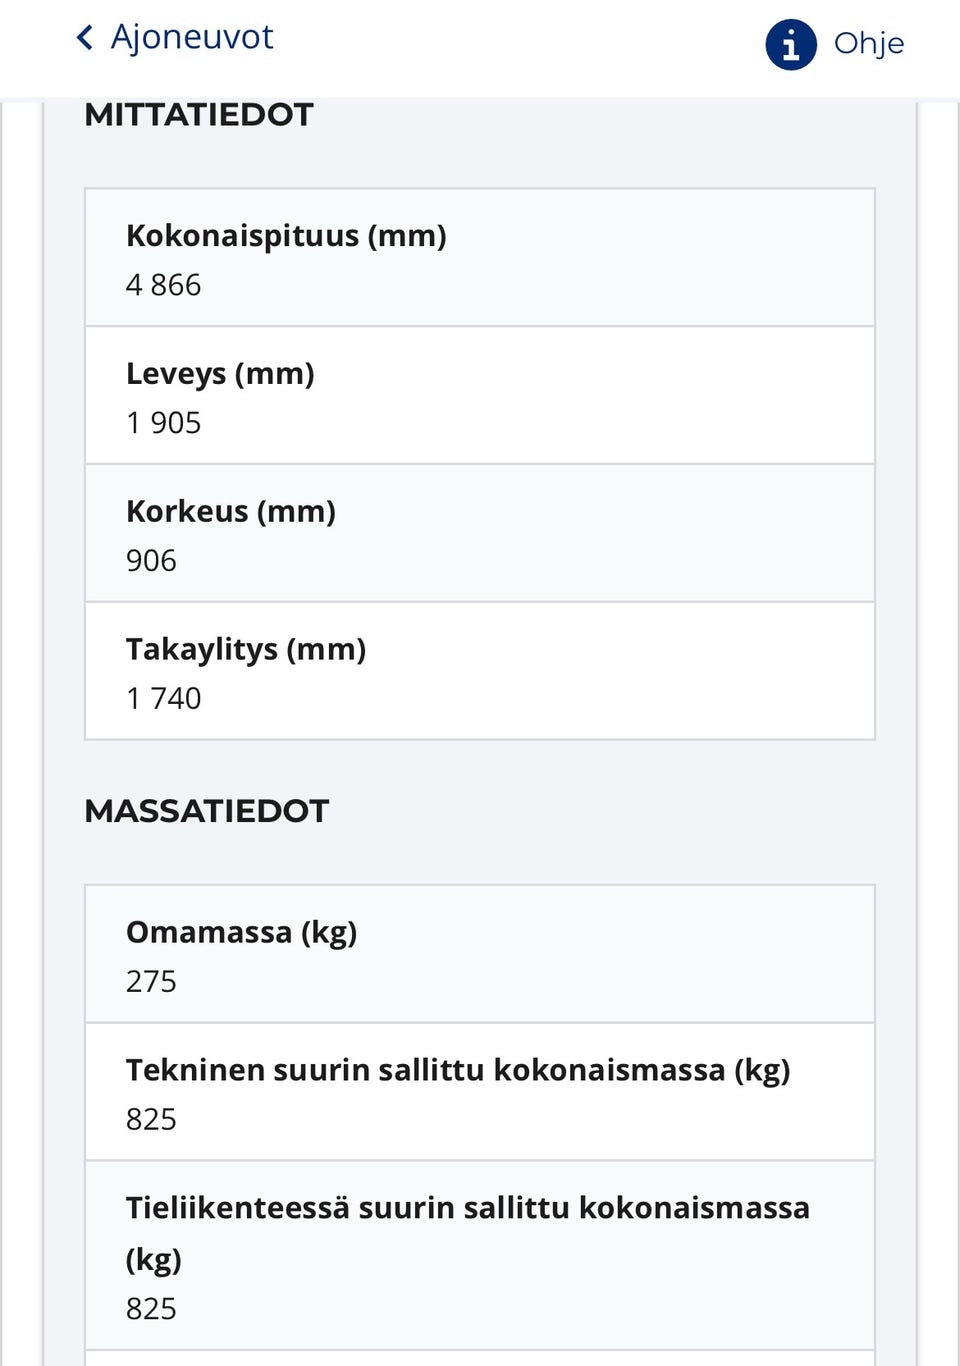960x1366 pixels.
Task: Click the width value 1 905
Action: coord(163,423)
